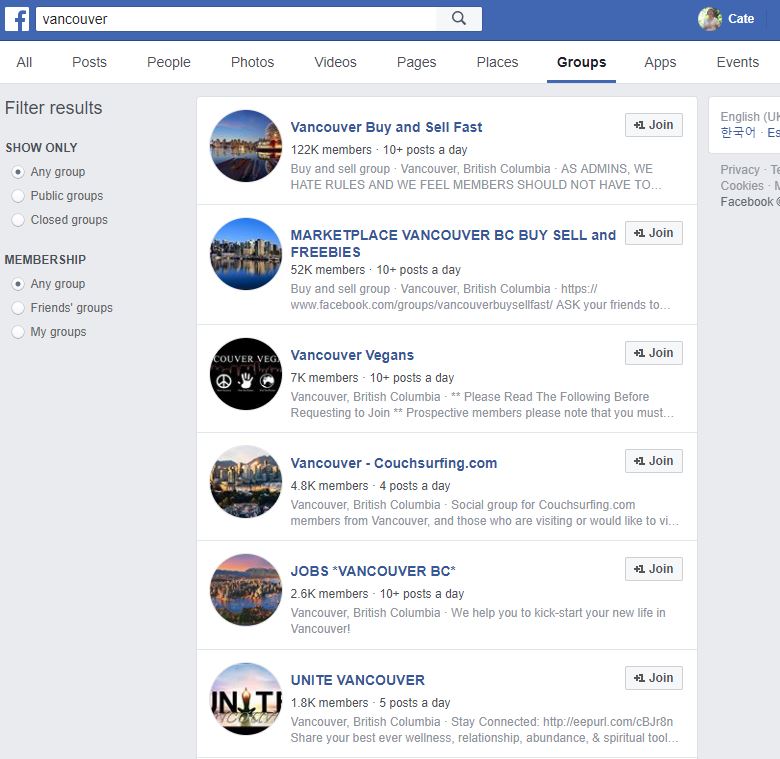Screen dimensions: 780x759
Task: Click the UNITE VANCOUVER group thumbnail
Action: pyautogui.click(x=246, y=699)
